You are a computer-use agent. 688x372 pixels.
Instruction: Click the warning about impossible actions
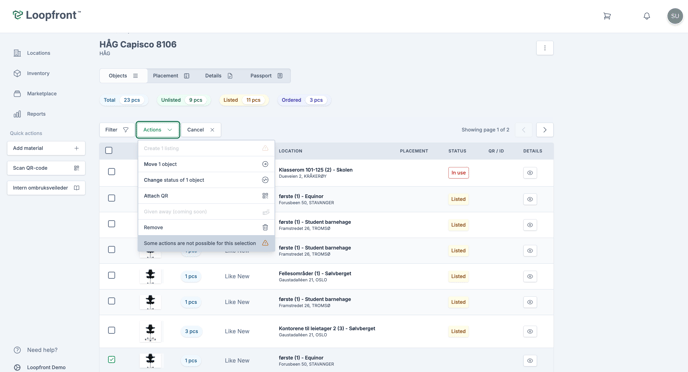pyautogui.click(x=206, y=243)
